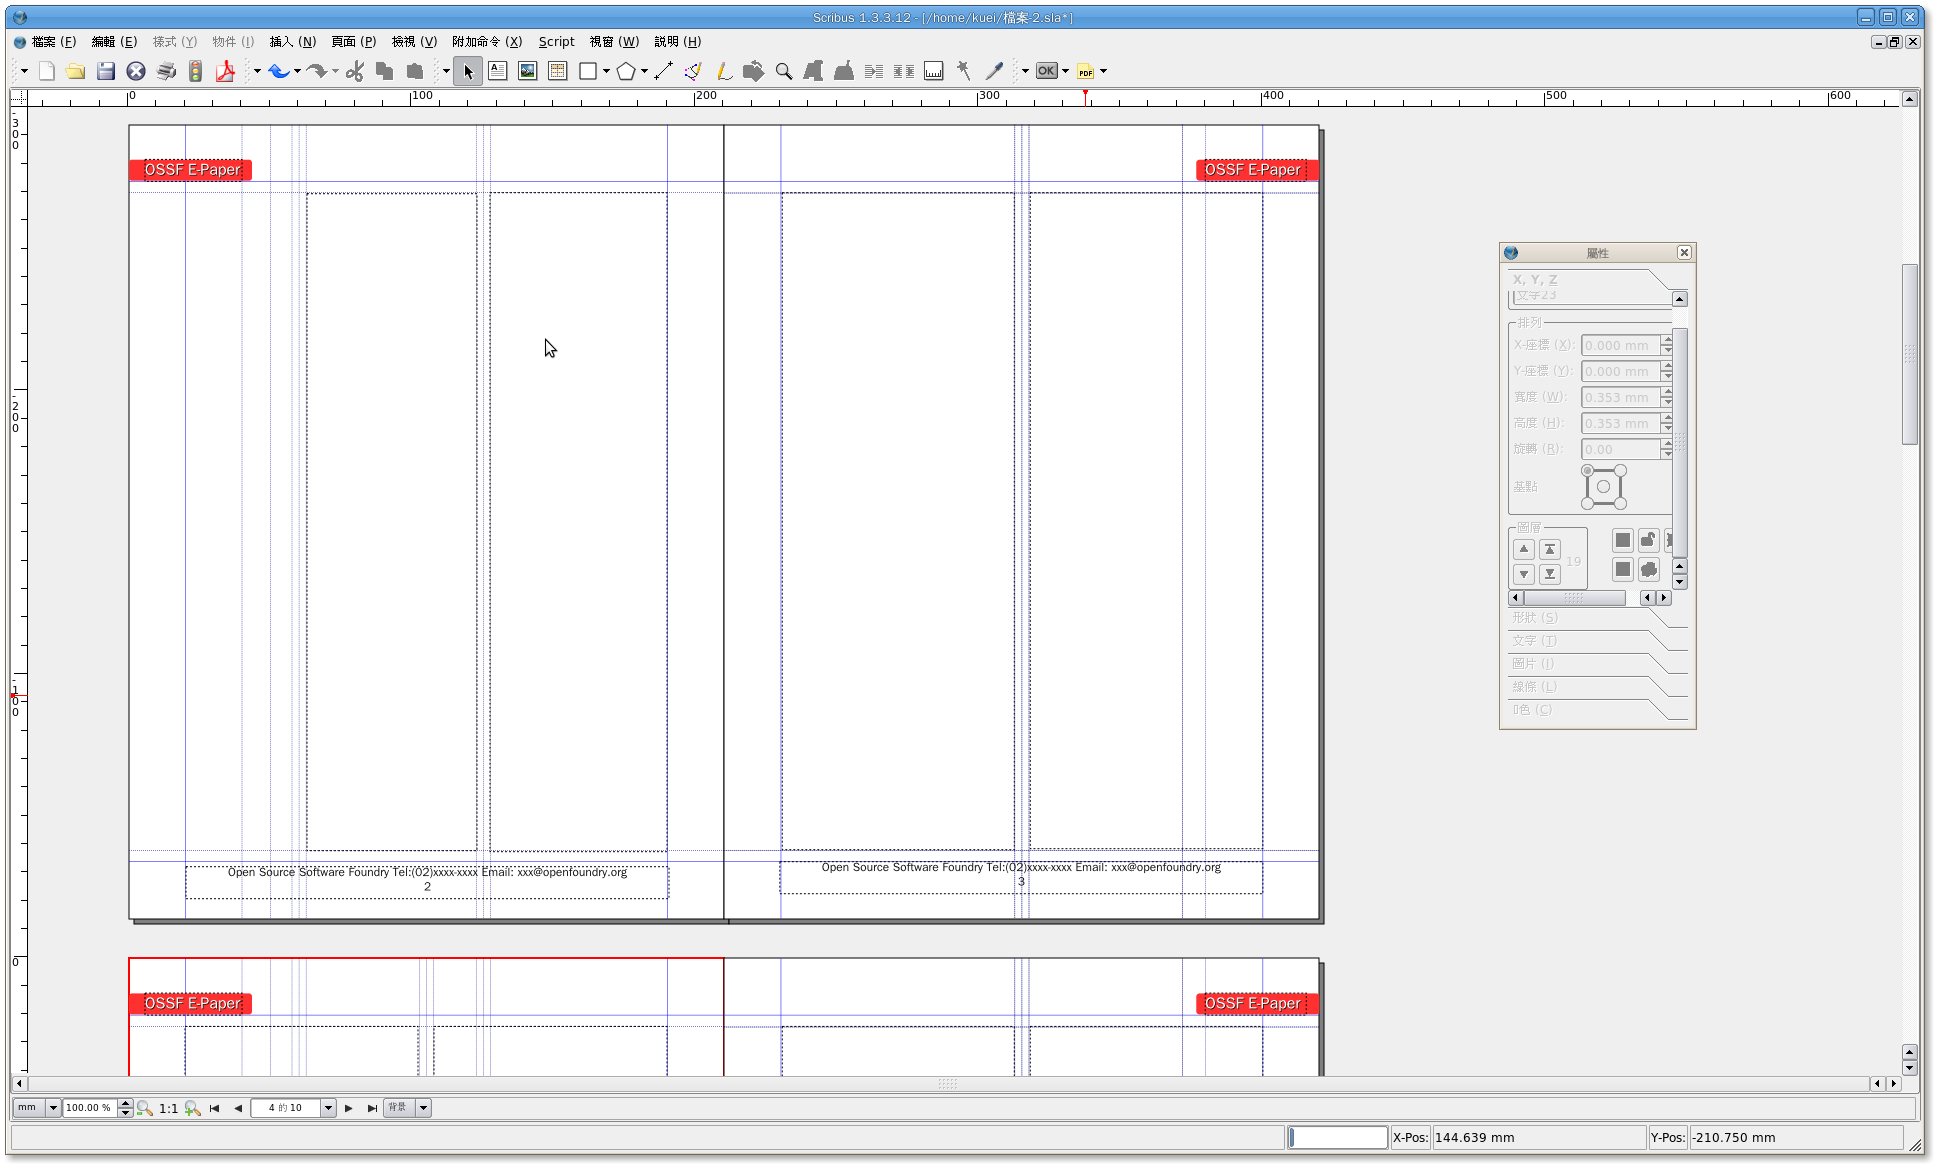Screen dimensions: 1934x1164
Task: Click the 1:1 zoom button
Action: point(168,1108)
